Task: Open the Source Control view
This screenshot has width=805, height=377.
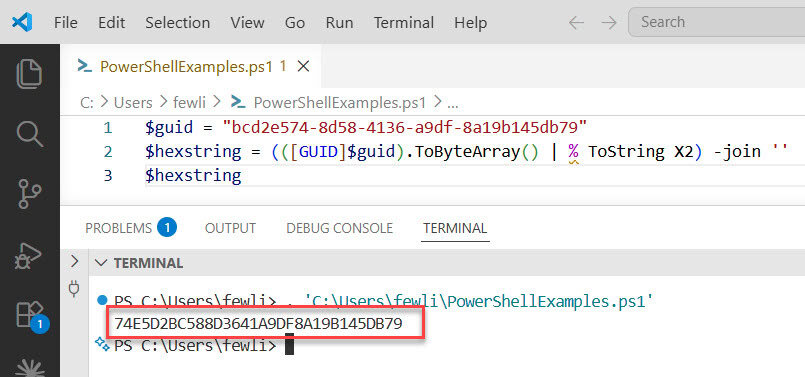Action: coord(29,194)
